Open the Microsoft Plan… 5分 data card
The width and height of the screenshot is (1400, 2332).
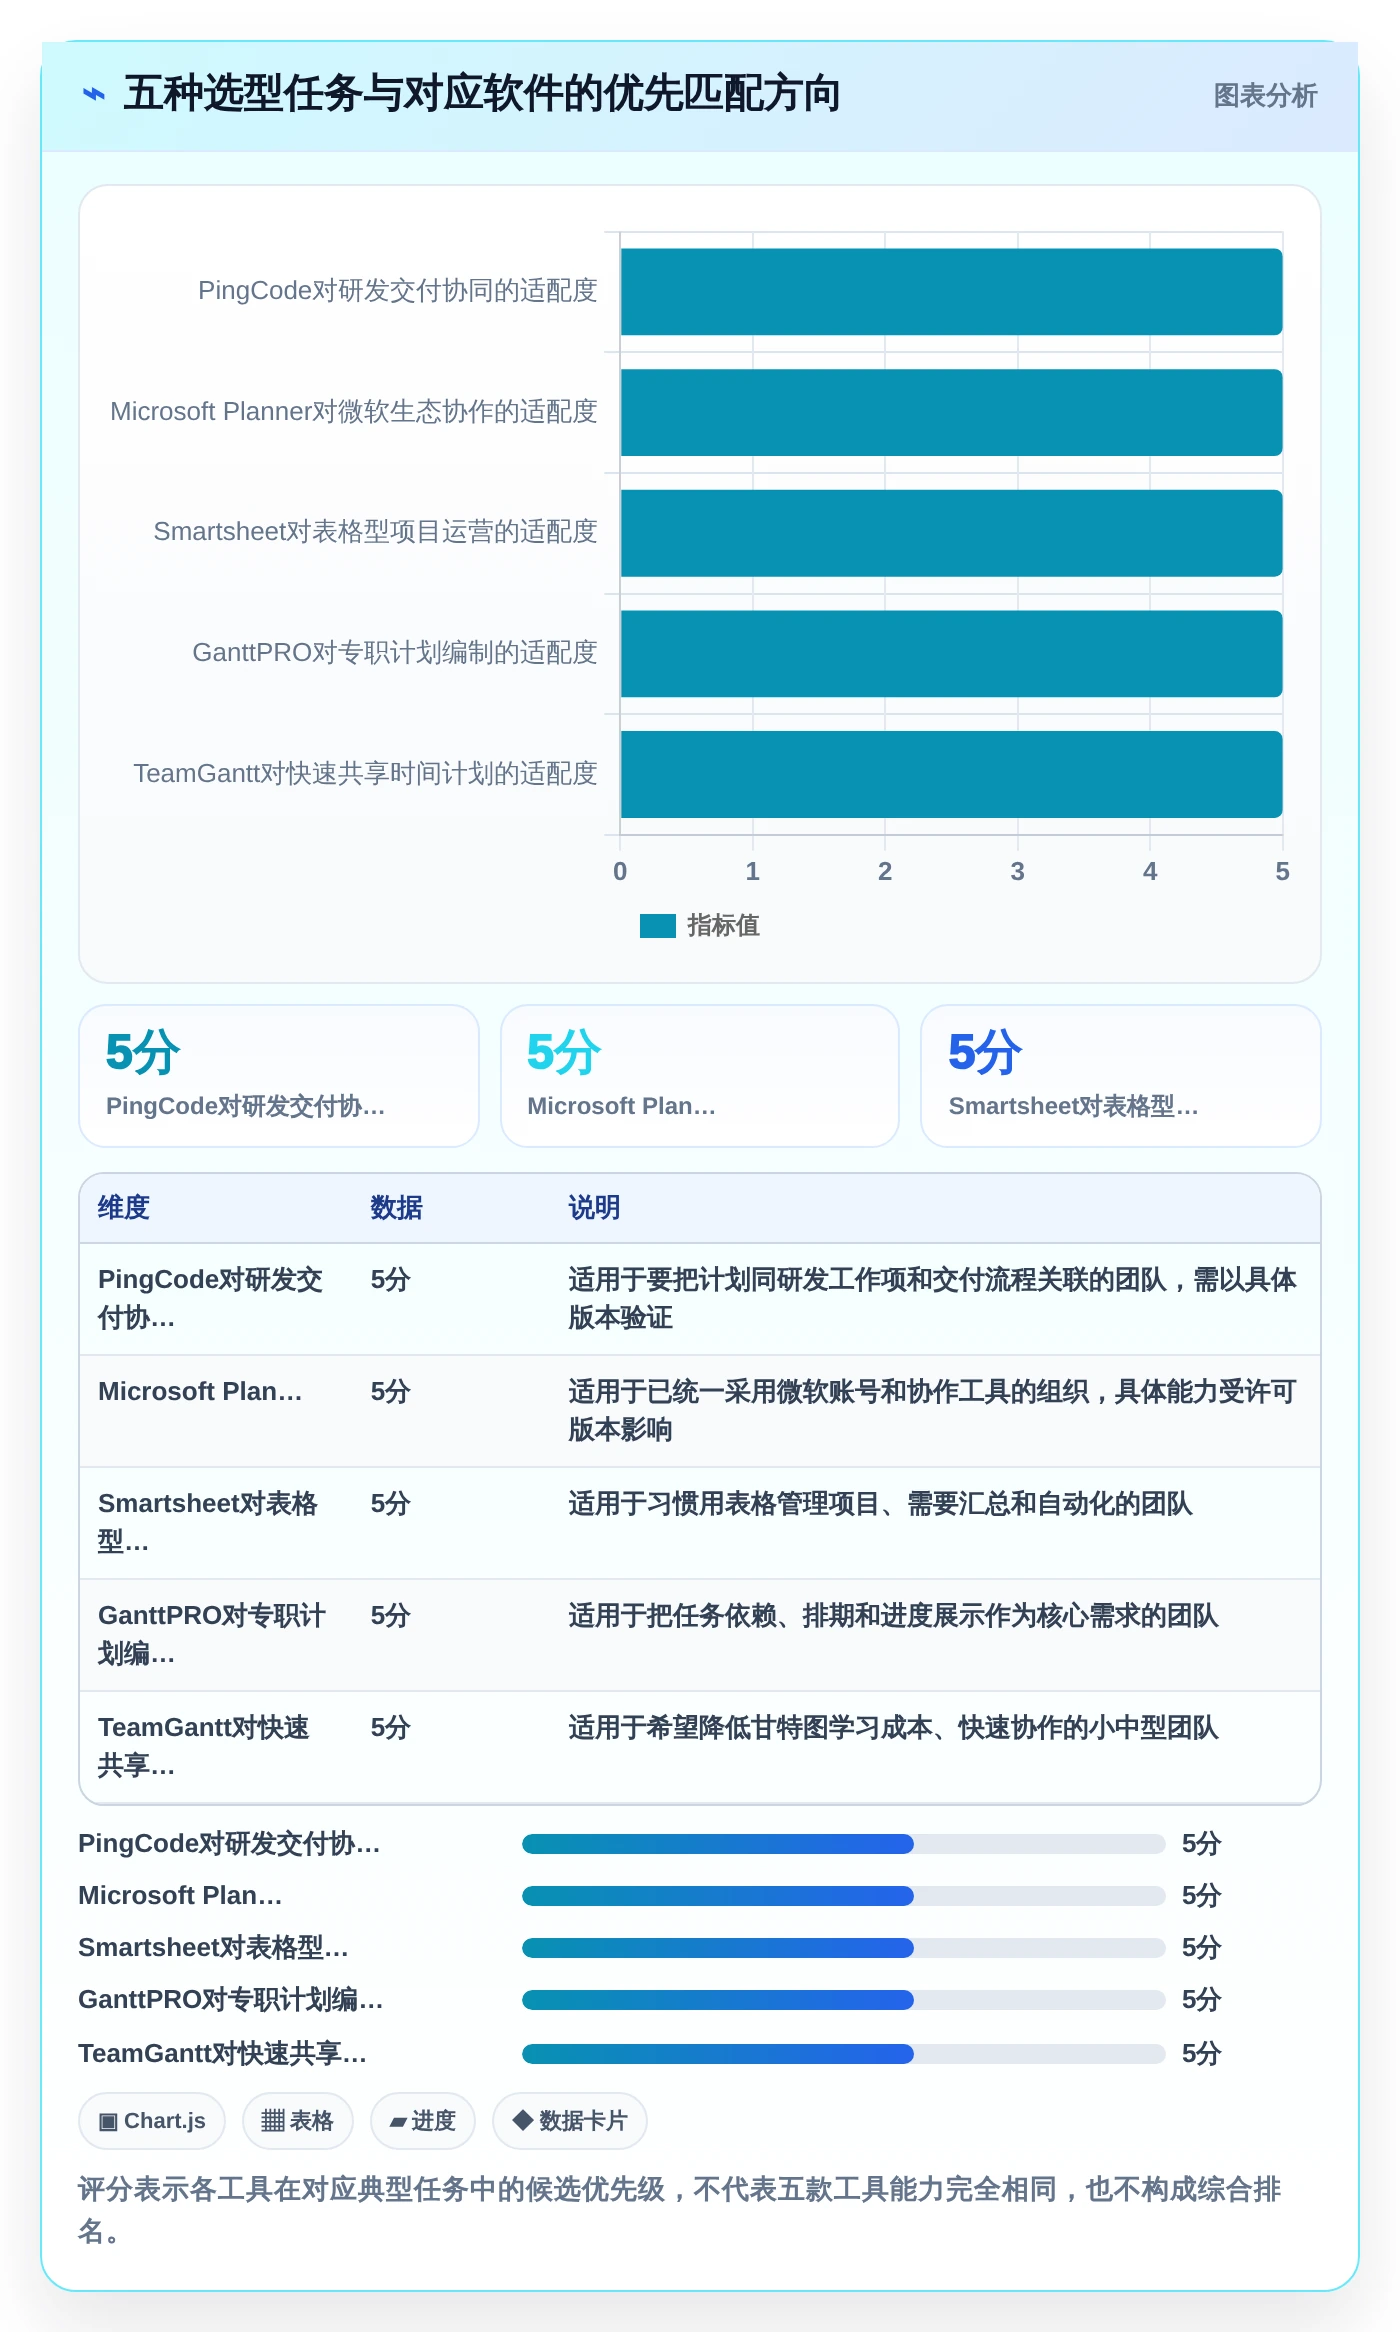tap(700, 1076)
